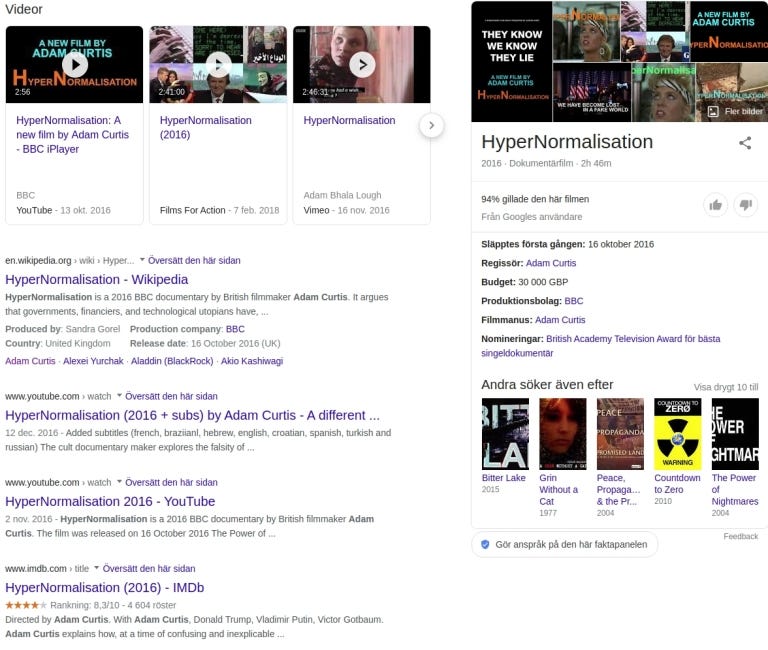Open Akio Kashiwagi sitelink

coord(252,361)
